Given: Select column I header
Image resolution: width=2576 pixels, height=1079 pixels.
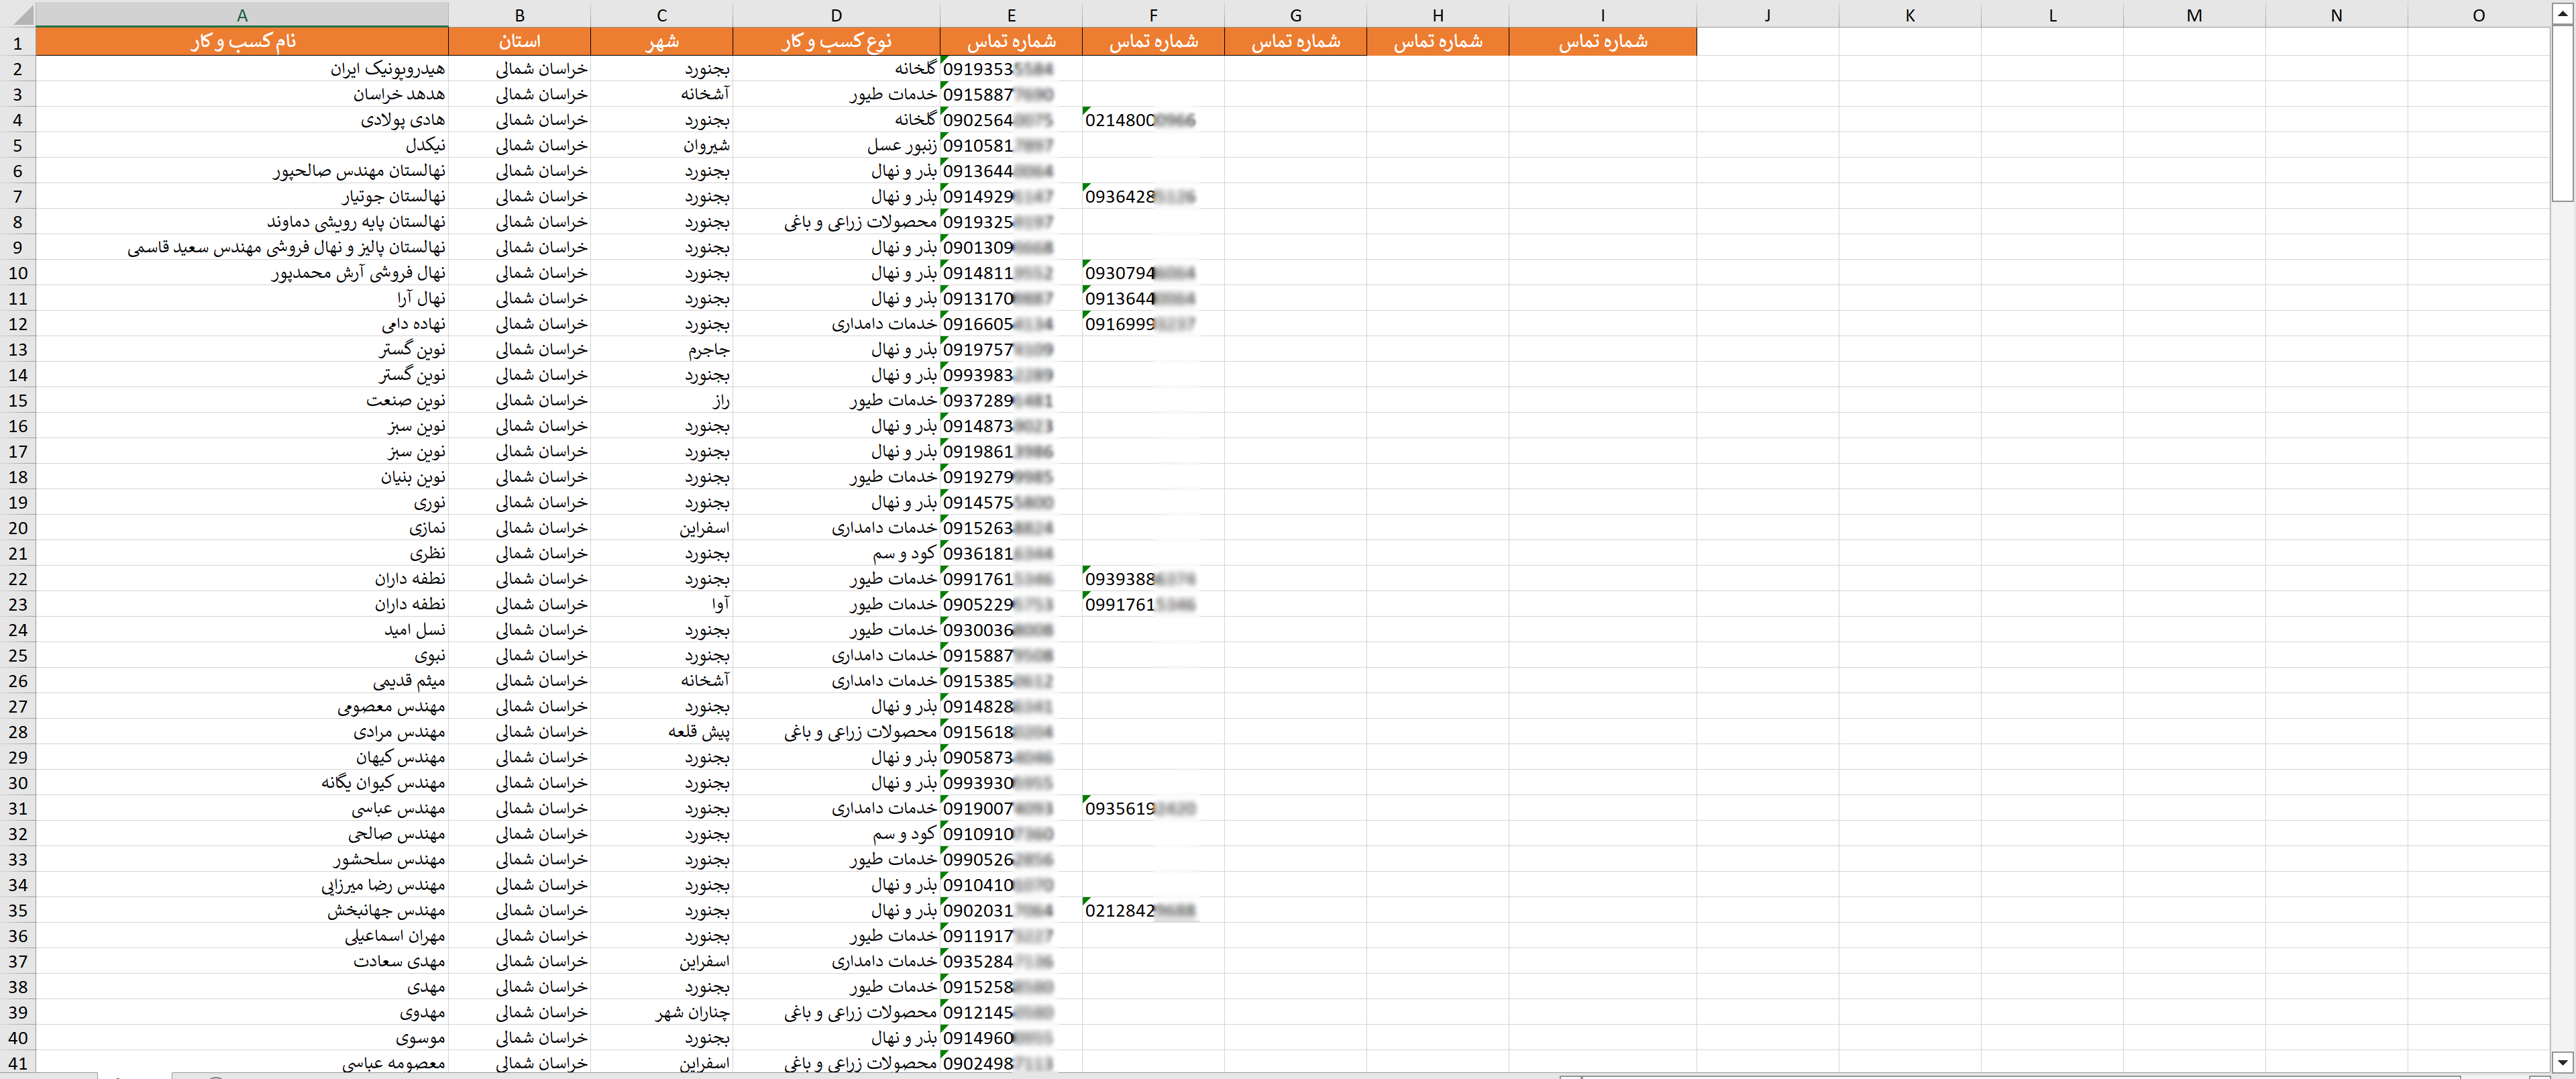Looking at the screenshot, I should tap(1602, 15).
